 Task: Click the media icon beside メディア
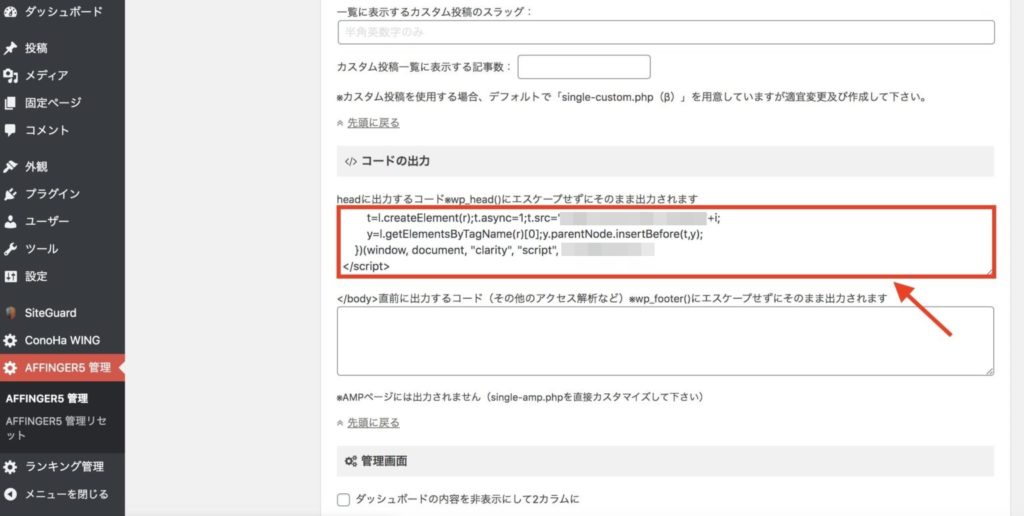click(x=9, y=76)
